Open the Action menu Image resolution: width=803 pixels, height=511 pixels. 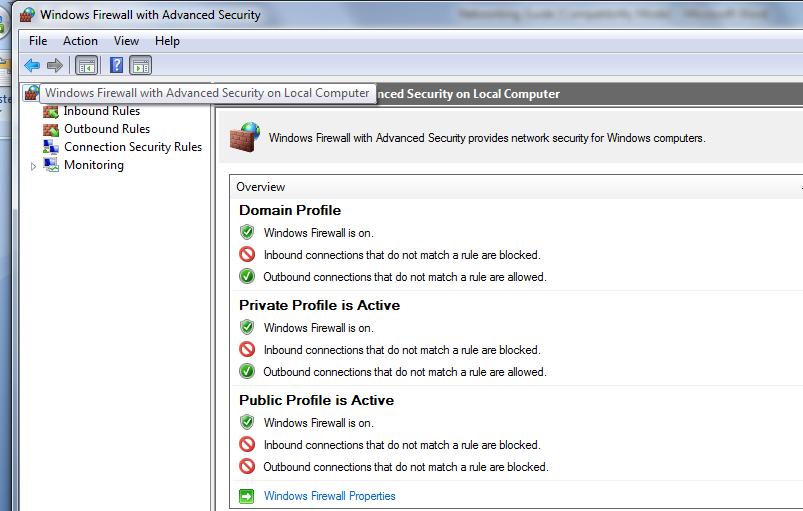coord(80,41)
